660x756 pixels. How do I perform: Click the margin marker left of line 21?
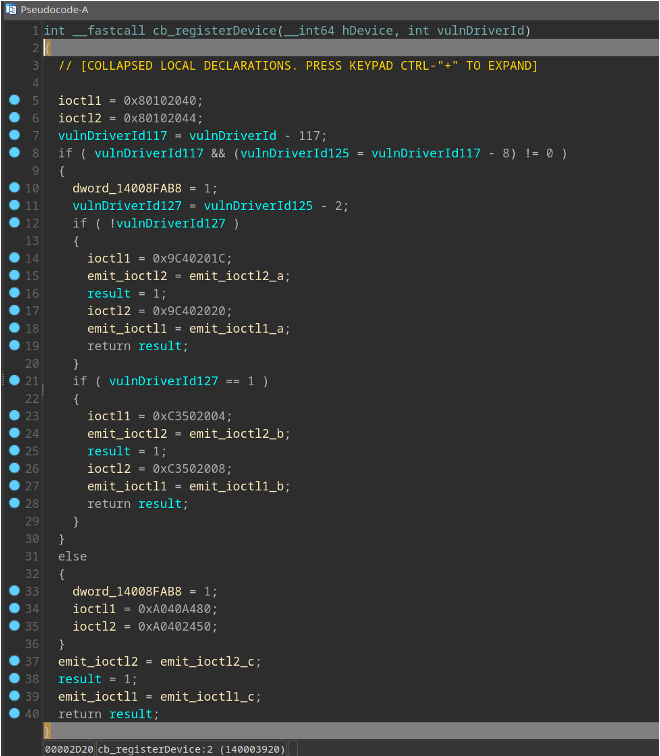pos(5,381)
